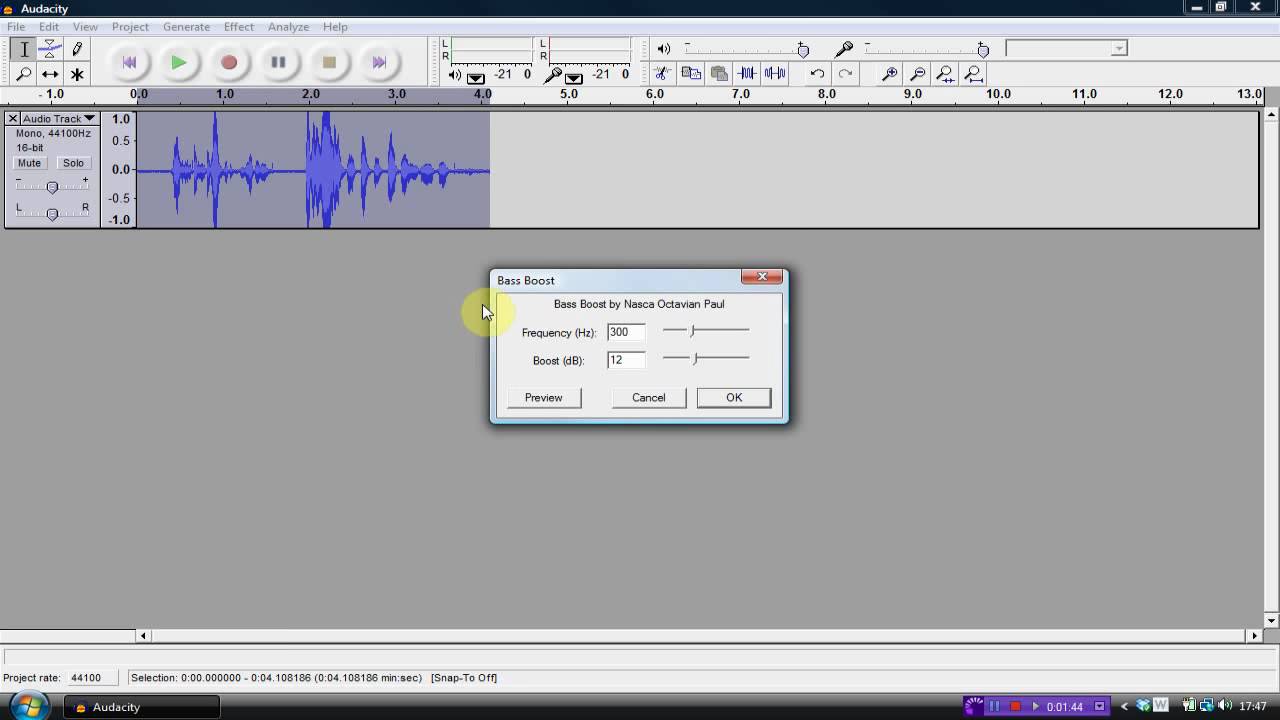
Task: Click the Audacity taskbar button
Action: pos(141,707)
